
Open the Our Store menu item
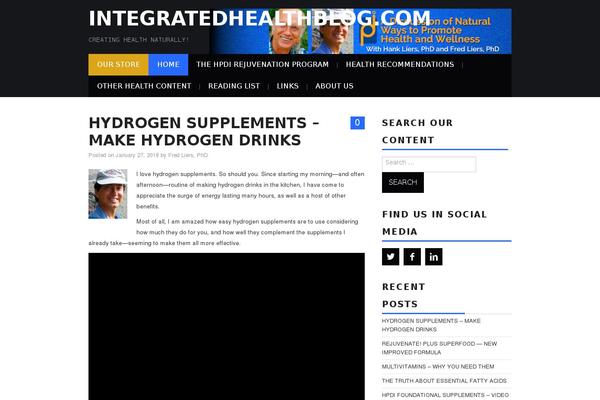[118, 65]
